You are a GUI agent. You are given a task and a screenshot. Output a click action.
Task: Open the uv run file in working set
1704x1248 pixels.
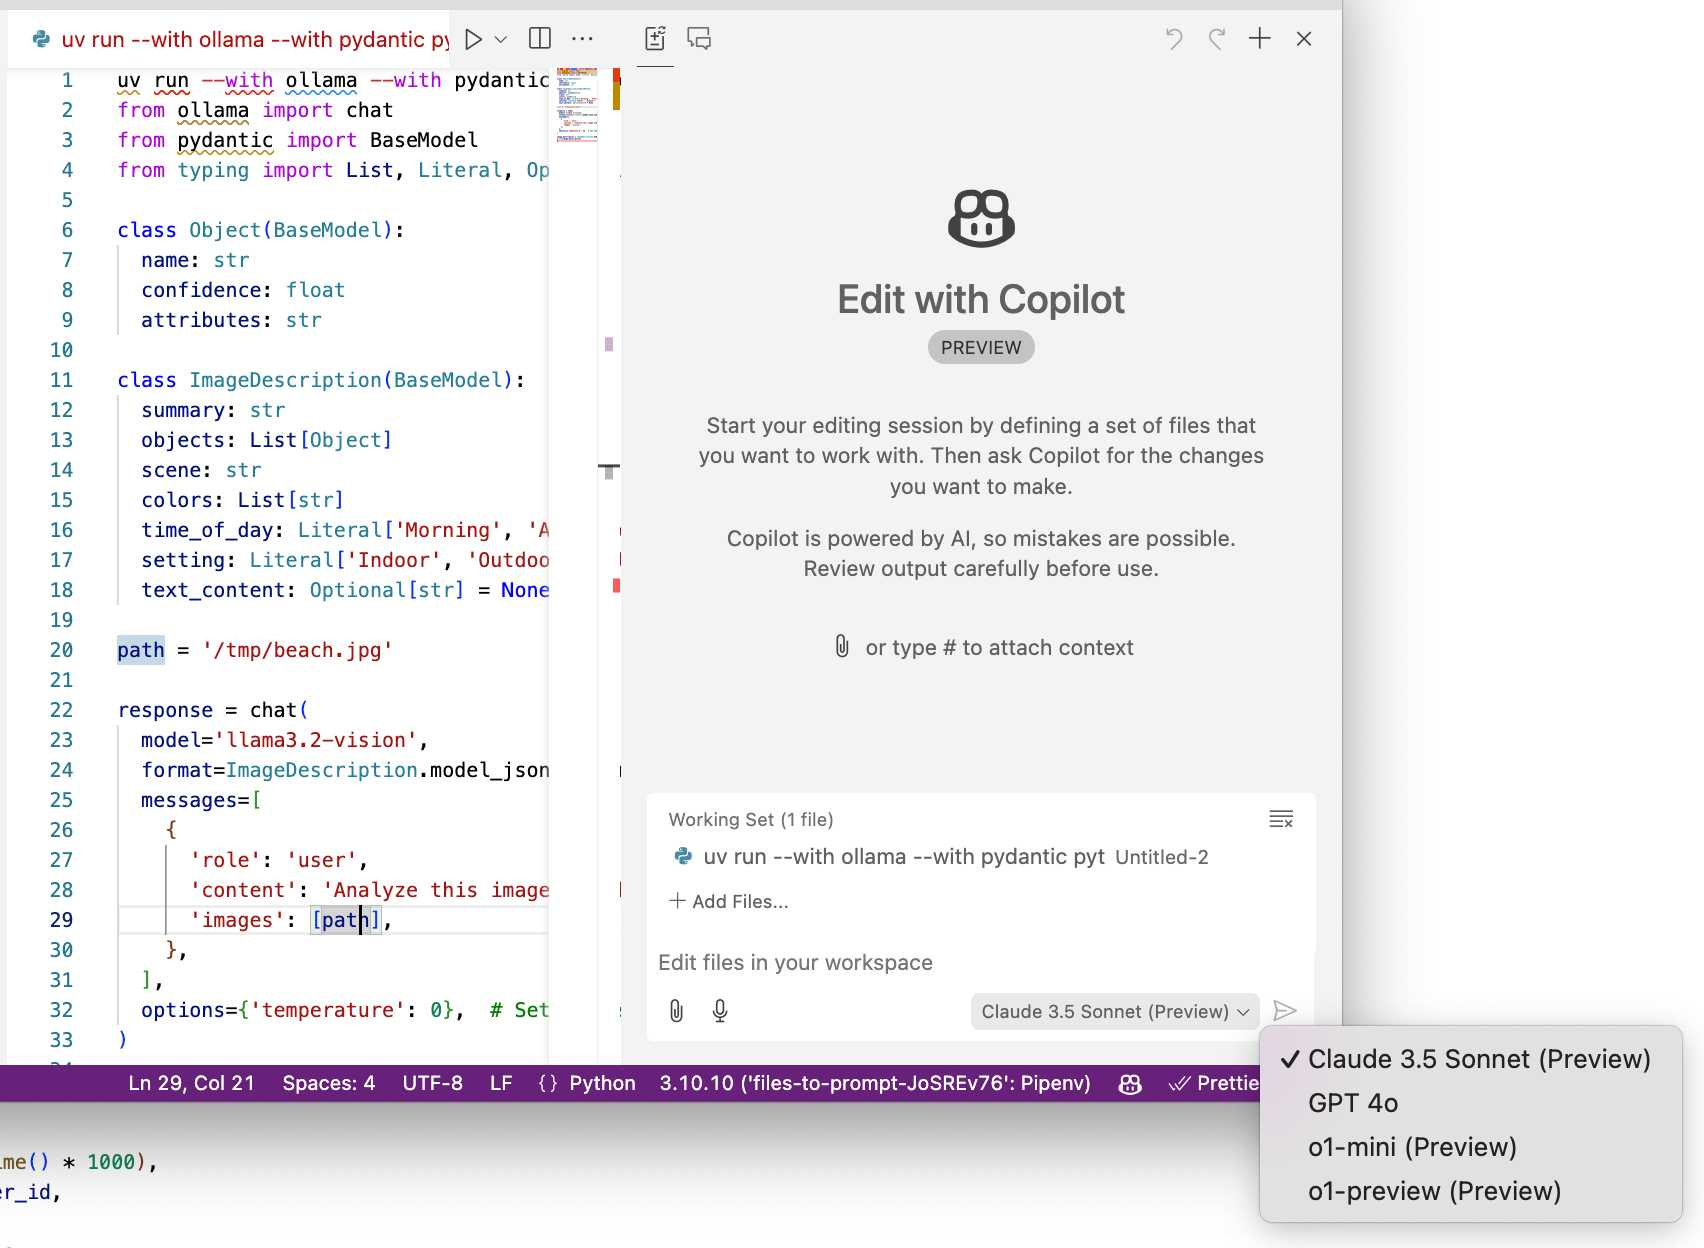click(x=939, y=857)
